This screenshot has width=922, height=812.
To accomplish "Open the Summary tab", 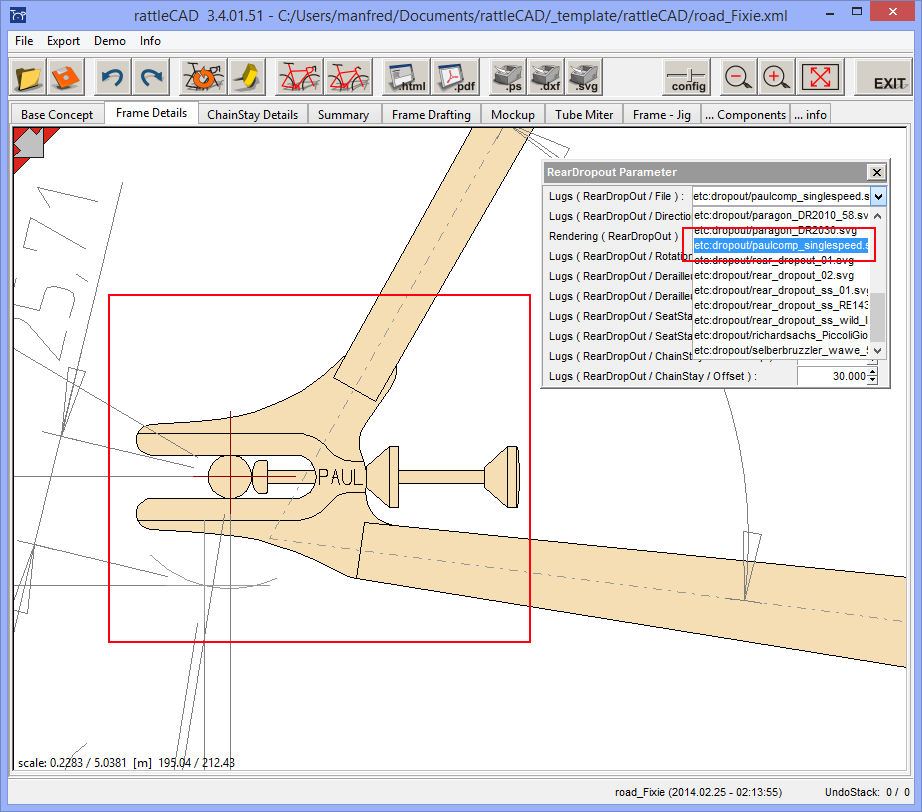I will tap(343, 115).
